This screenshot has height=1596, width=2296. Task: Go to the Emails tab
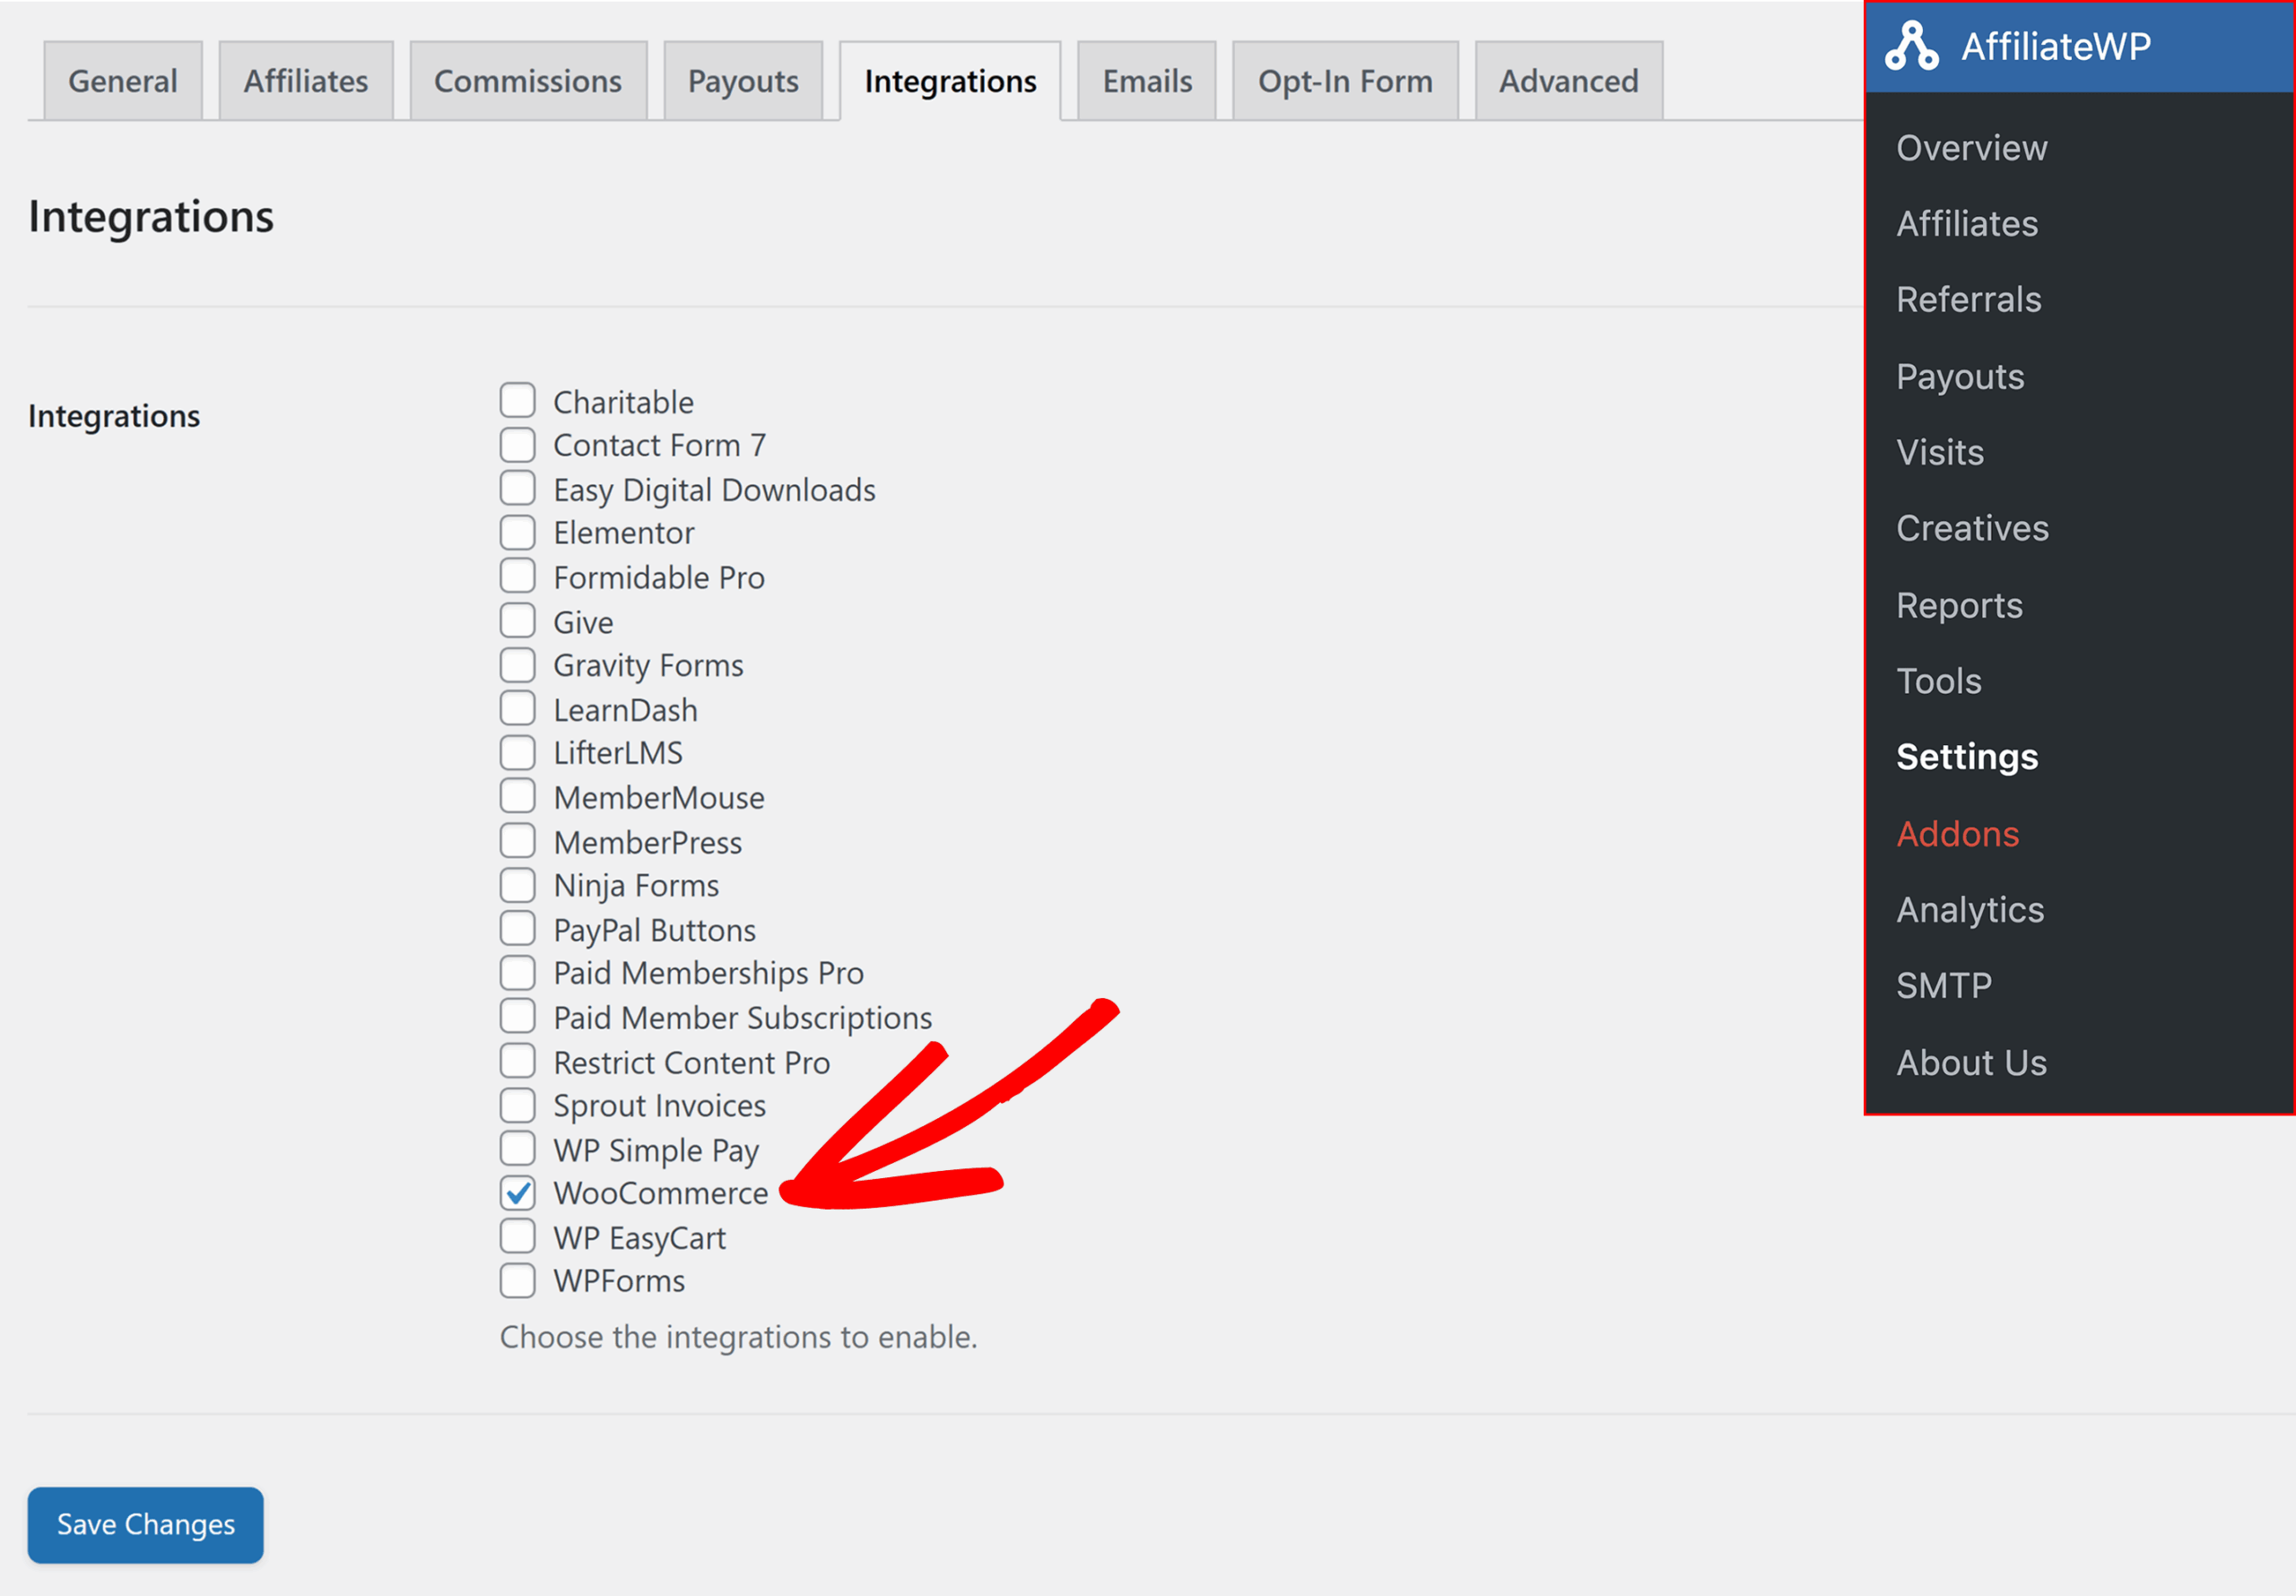[x=1146, y=81]
